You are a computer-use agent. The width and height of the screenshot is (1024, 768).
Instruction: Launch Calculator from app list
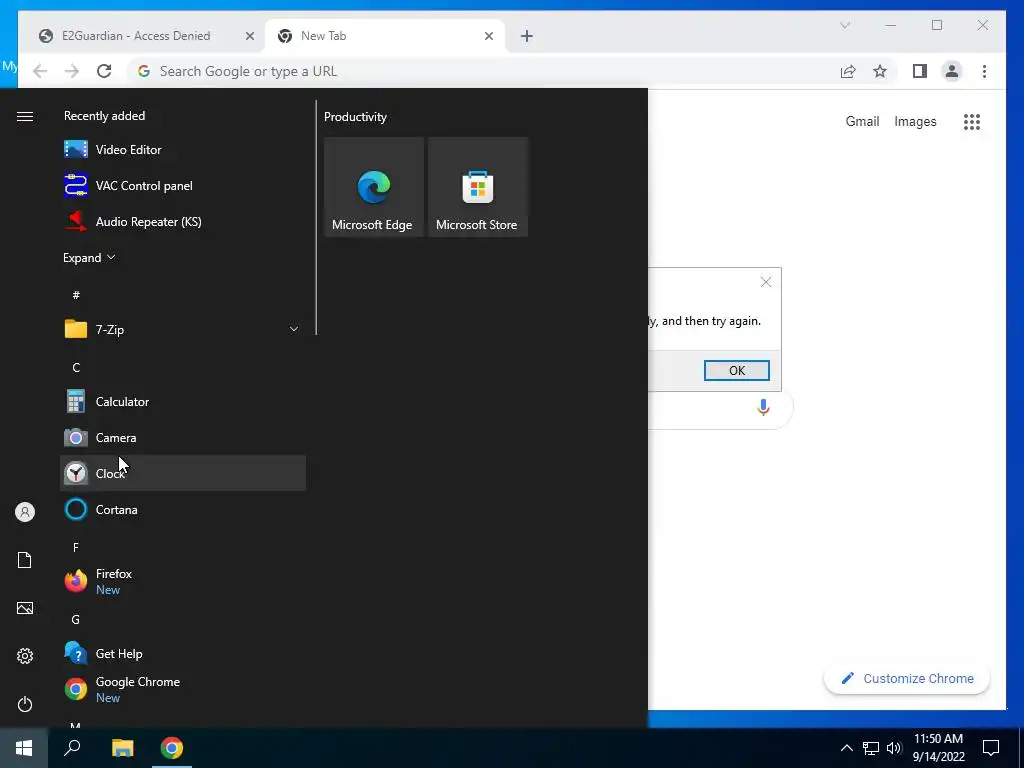pos(183,402)
